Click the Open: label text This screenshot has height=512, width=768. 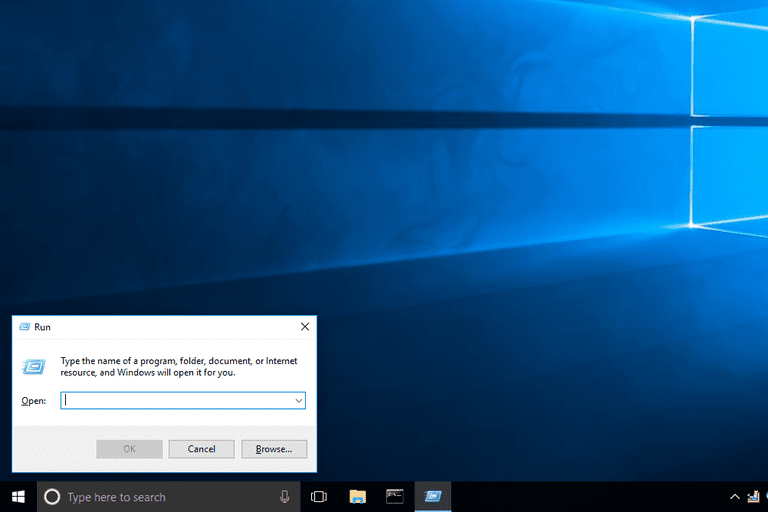click(x=33, y=401)
